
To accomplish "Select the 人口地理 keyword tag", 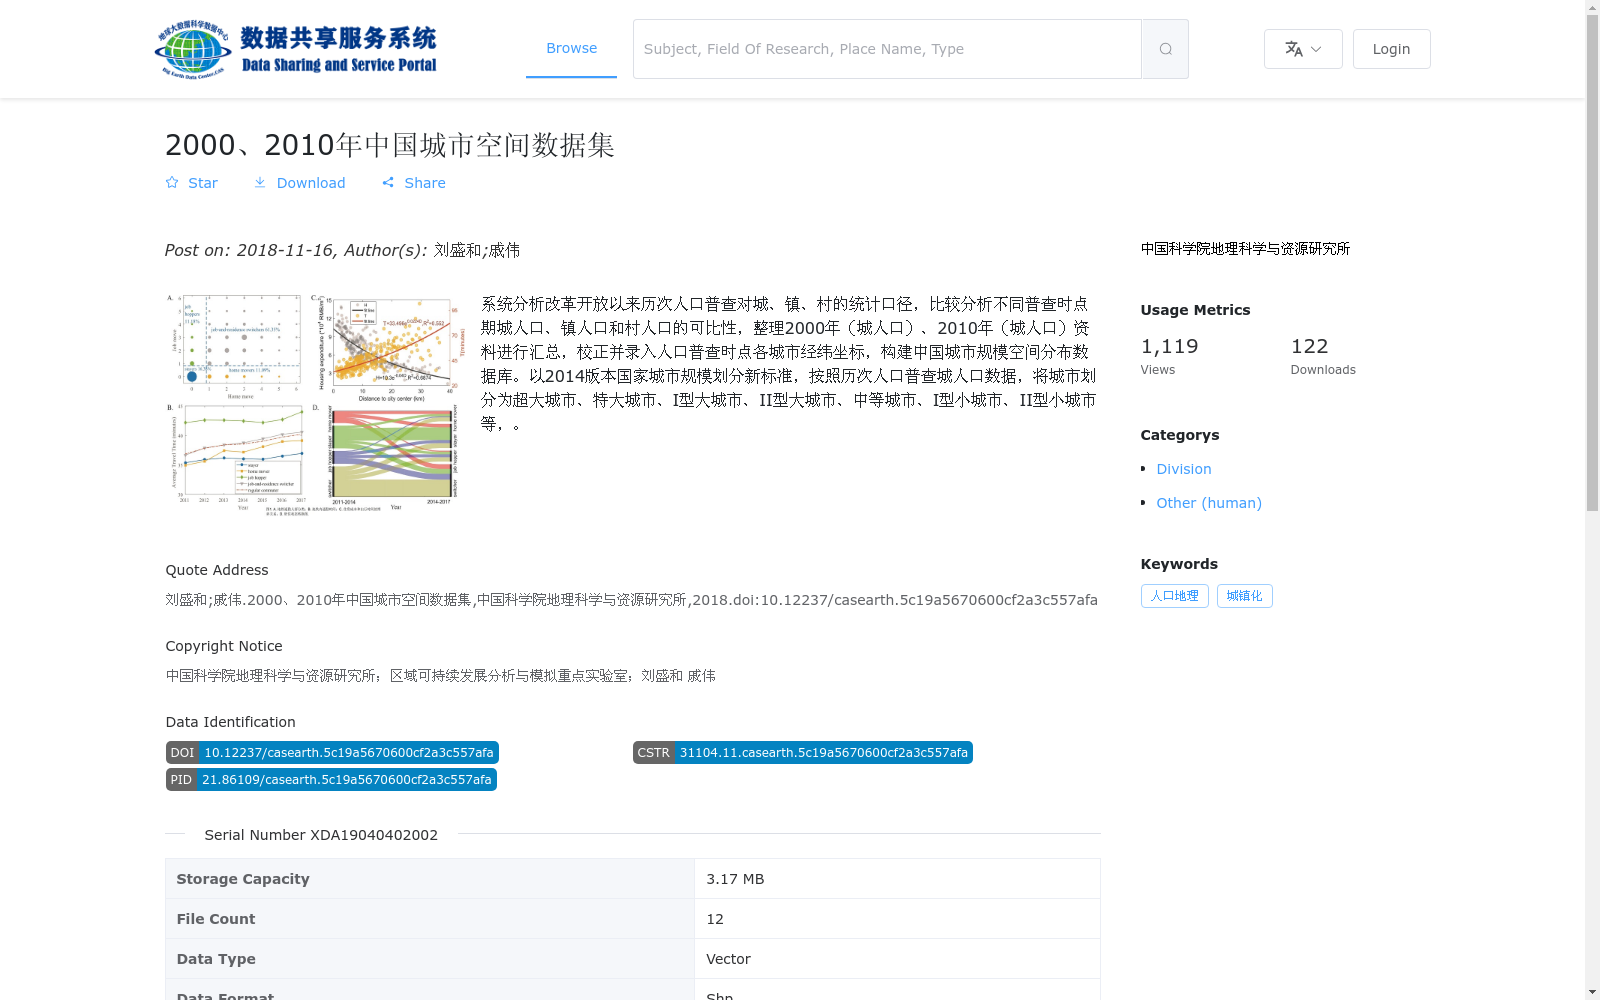I will click(x=1175, y=596).
